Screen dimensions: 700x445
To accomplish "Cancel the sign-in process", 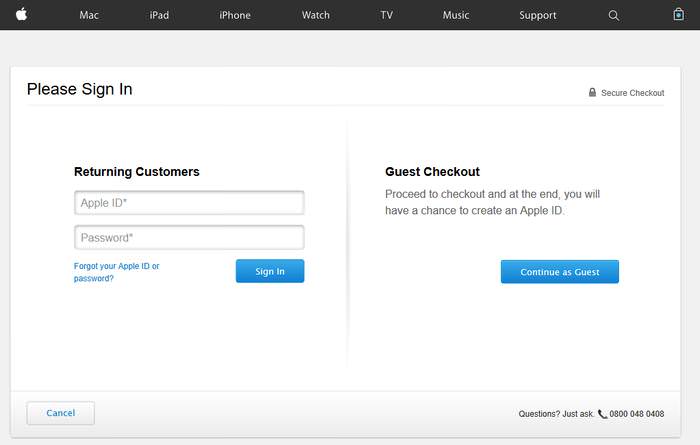I will coord(61,413).
